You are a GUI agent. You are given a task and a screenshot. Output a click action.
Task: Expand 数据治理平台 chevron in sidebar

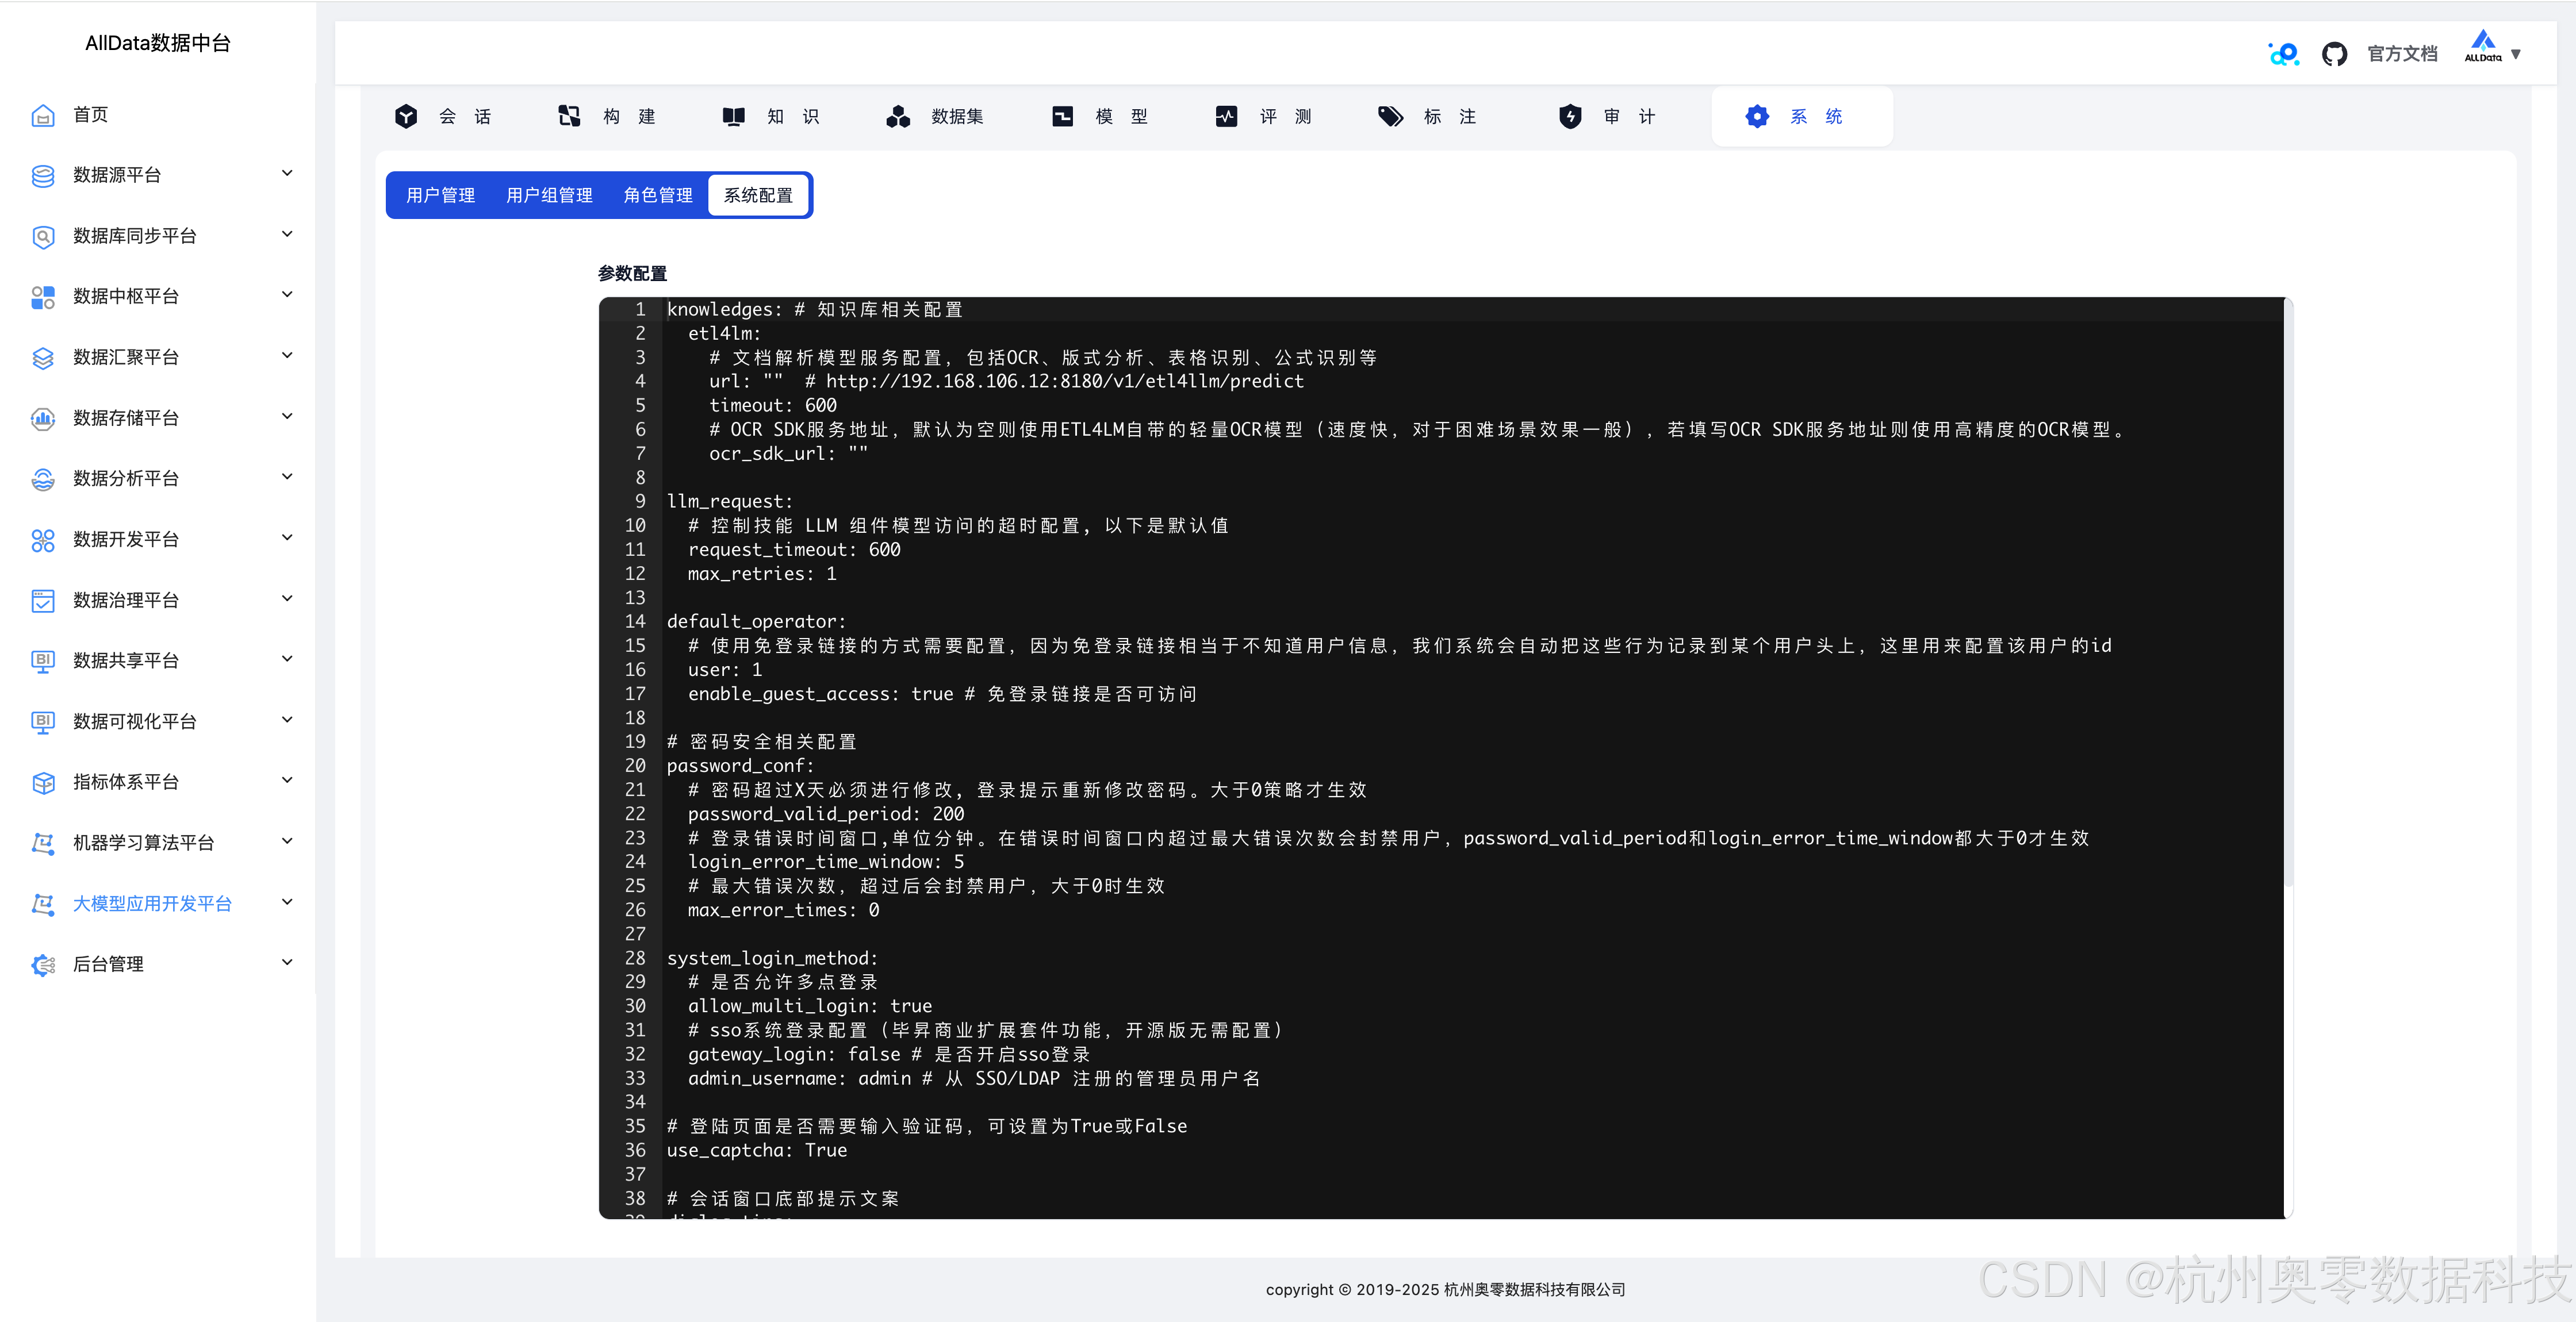(287, 598)
